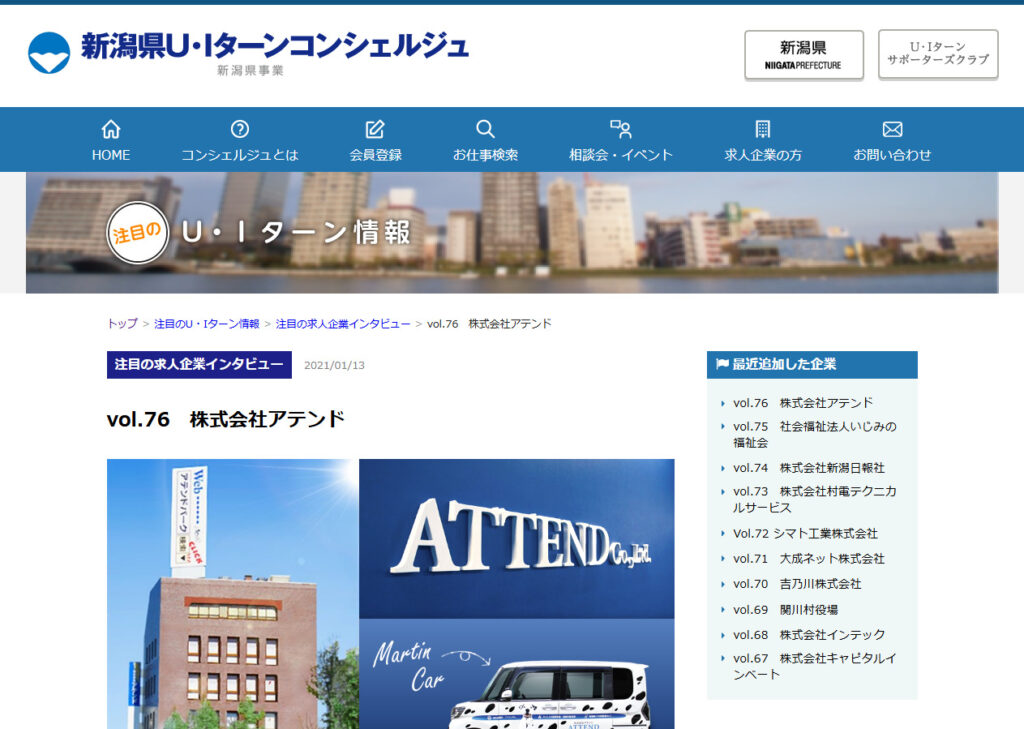Click the article title vol.76 株式会社アテンド
The image size is (1024, 729).
tap(226, 419)
